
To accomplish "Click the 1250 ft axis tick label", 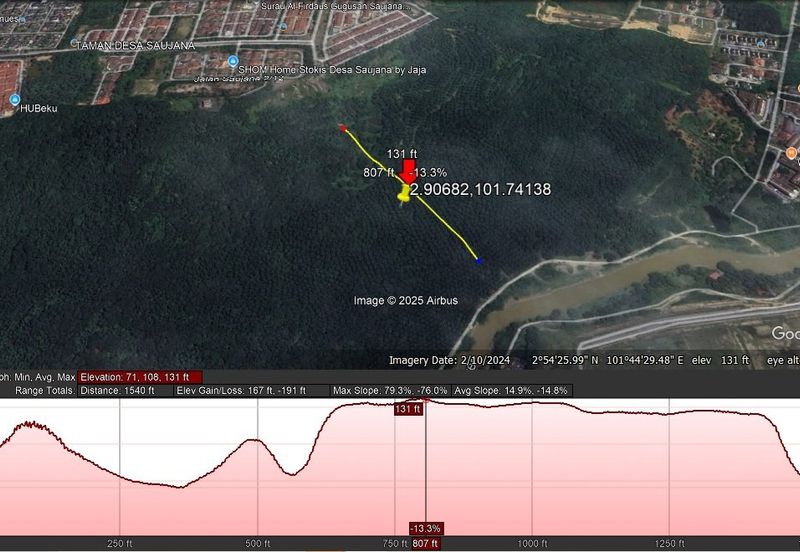I will (669, 543).
